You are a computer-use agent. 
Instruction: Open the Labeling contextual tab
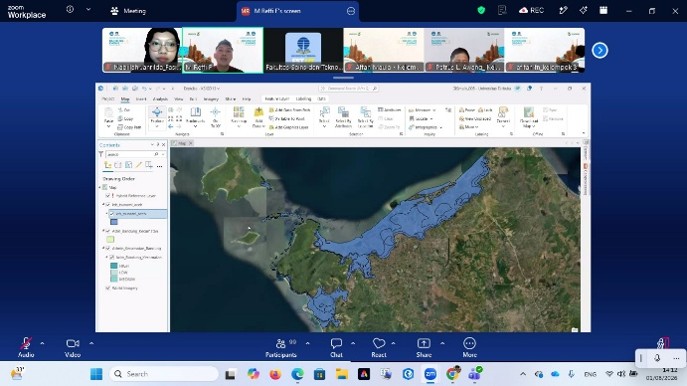pos(303,99)
